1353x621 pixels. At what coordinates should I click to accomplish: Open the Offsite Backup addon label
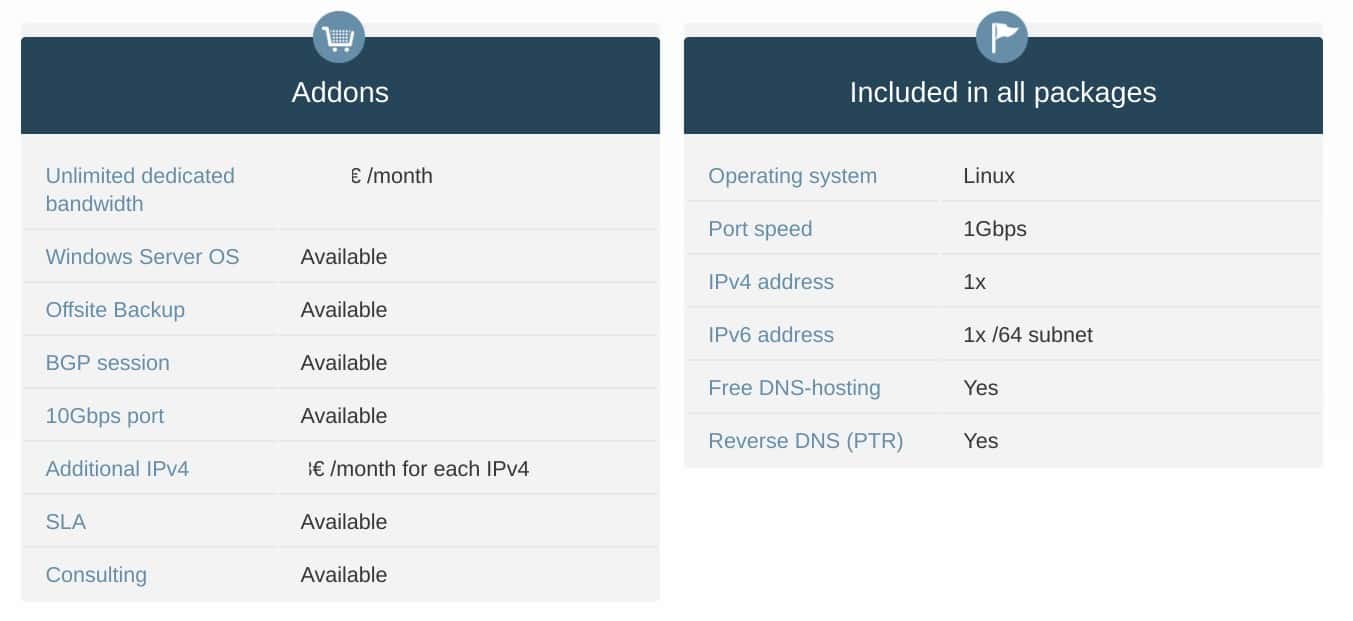pyautogui.click(x=115, y=310)
